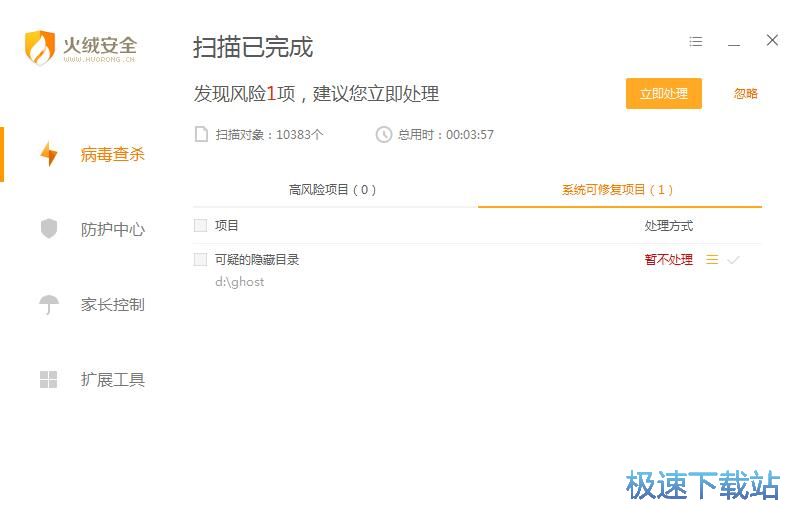Click the document icon next to 扫描对象
The height and width of the screenshot is (515, 800).
point(202,134)
